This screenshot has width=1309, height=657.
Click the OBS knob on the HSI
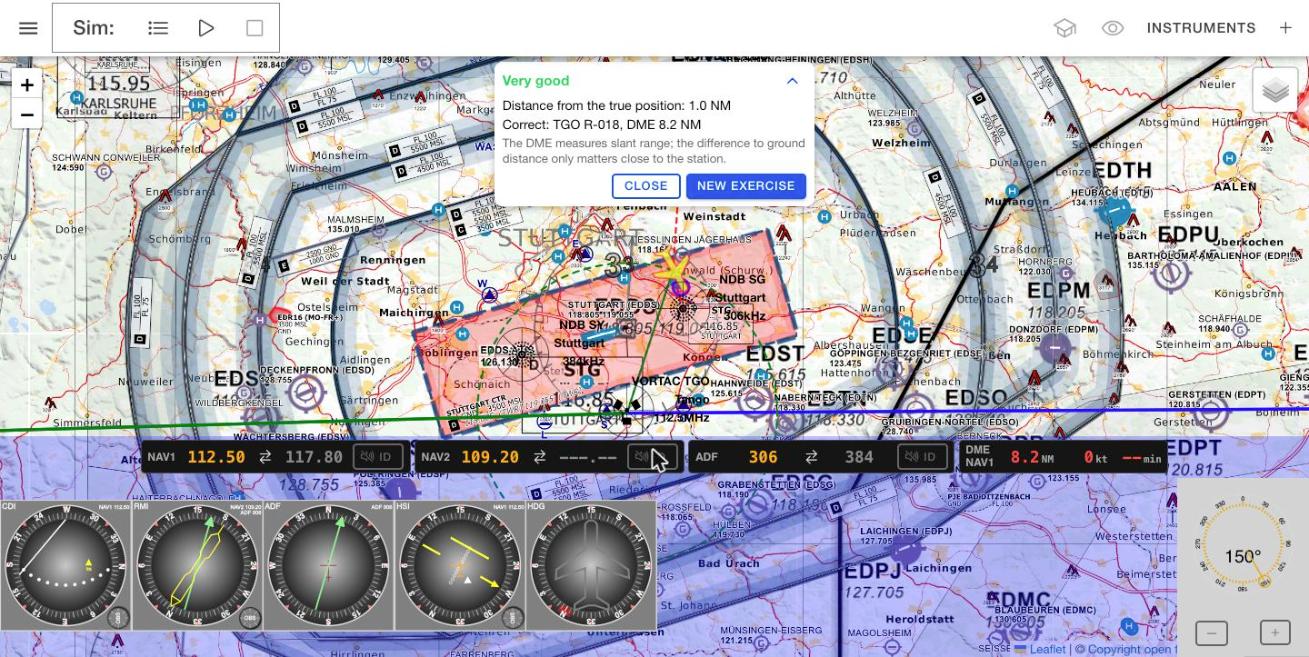point(513,618)
